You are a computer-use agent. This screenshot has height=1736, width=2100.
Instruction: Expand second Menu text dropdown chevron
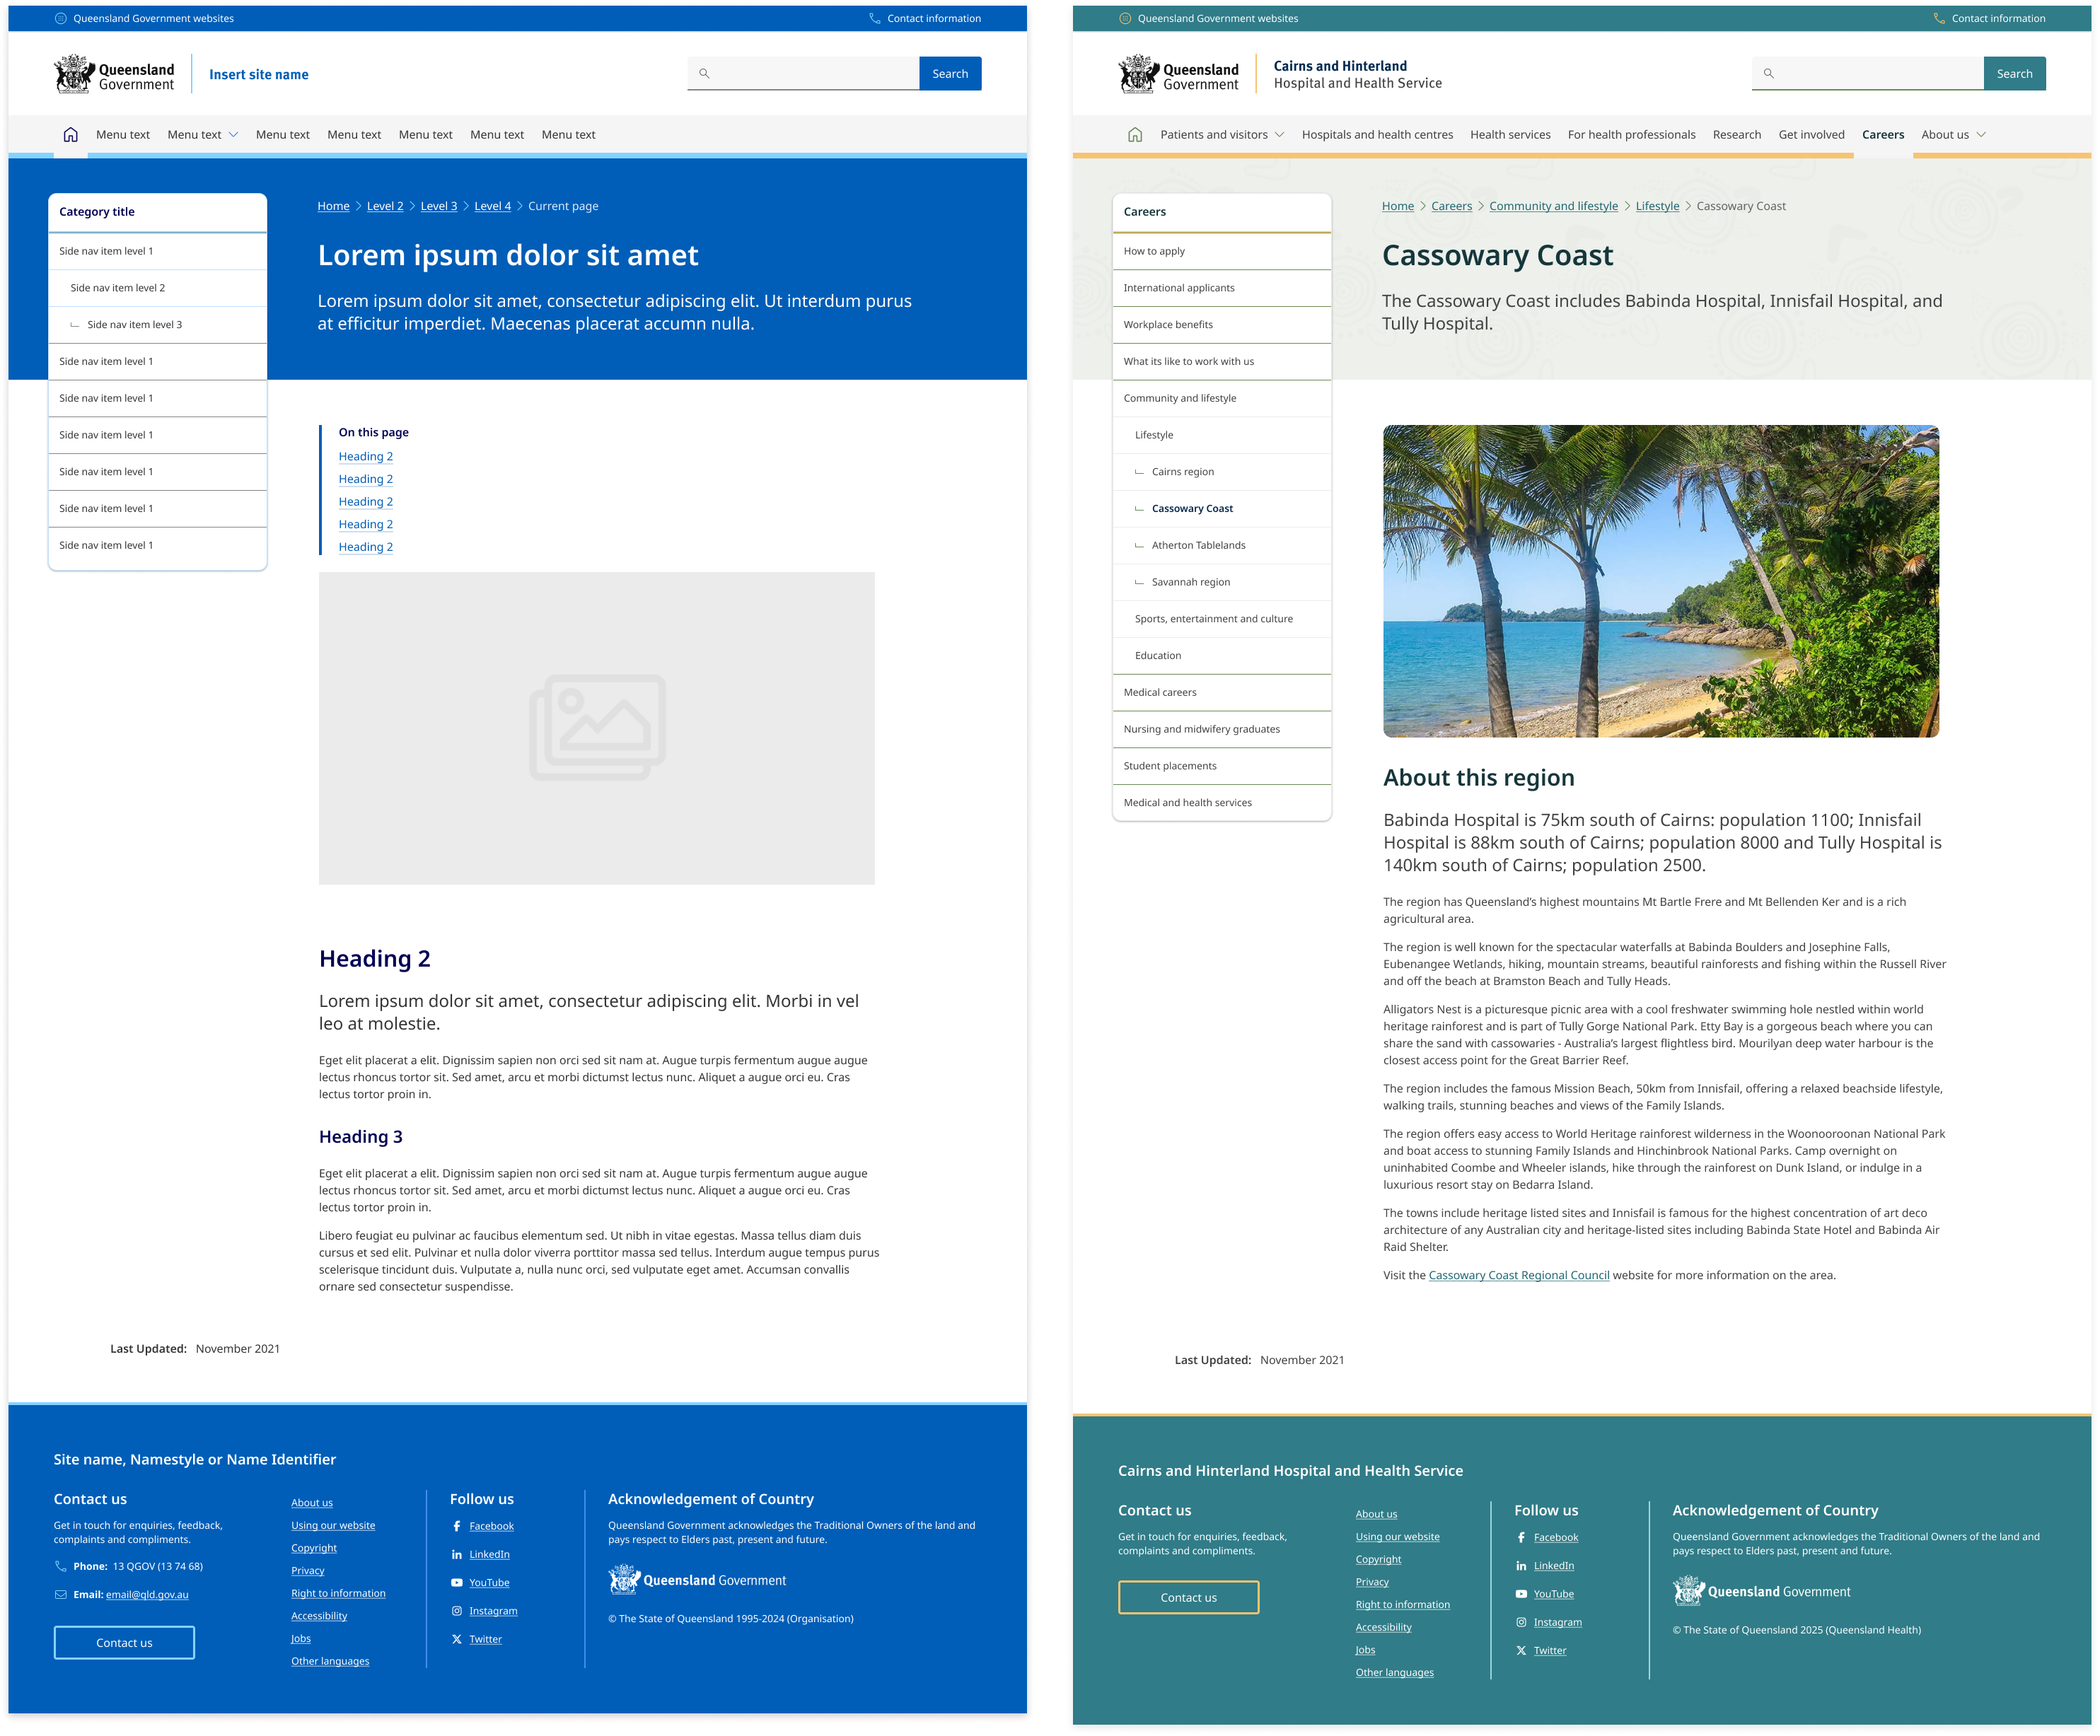click(233, 135)
